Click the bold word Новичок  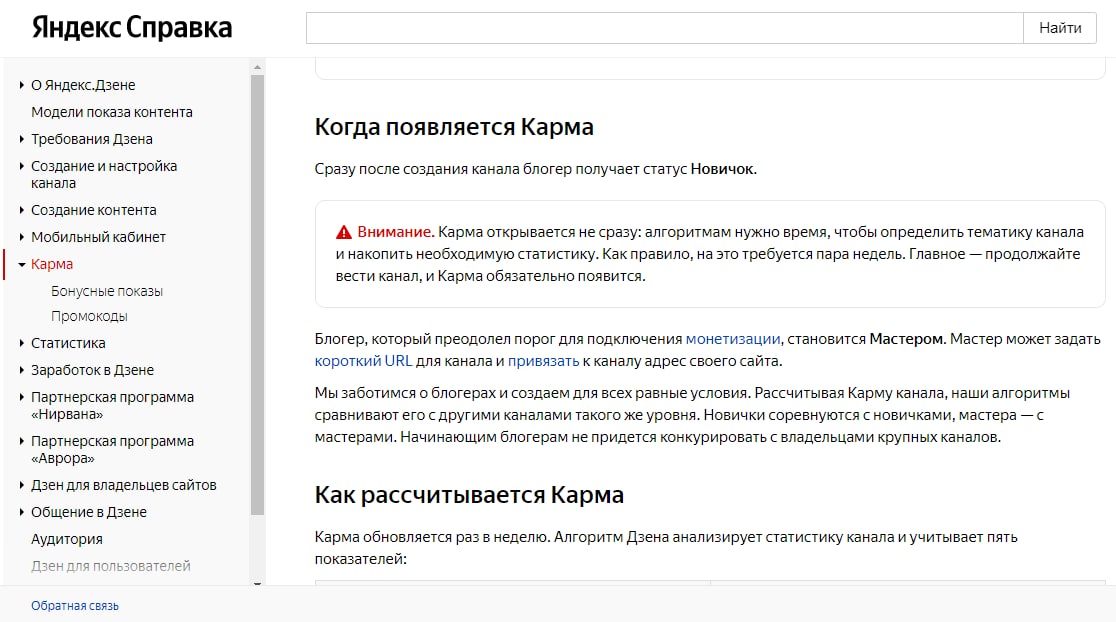coord(722,169)
